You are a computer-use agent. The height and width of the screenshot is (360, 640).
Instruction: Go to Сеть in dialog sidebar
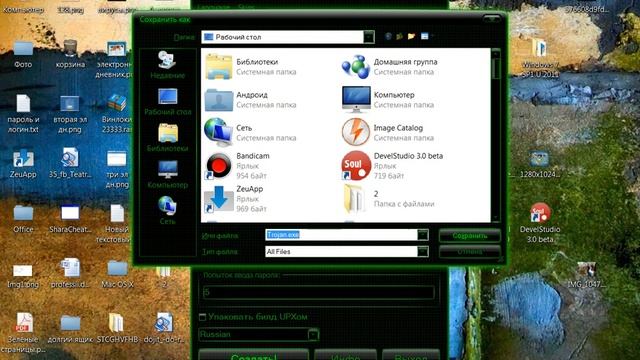coord(167,211)
